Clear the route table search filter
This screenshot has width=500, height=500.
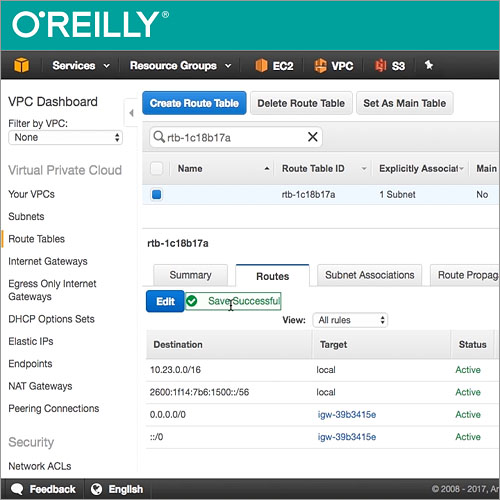pos(312,137)
